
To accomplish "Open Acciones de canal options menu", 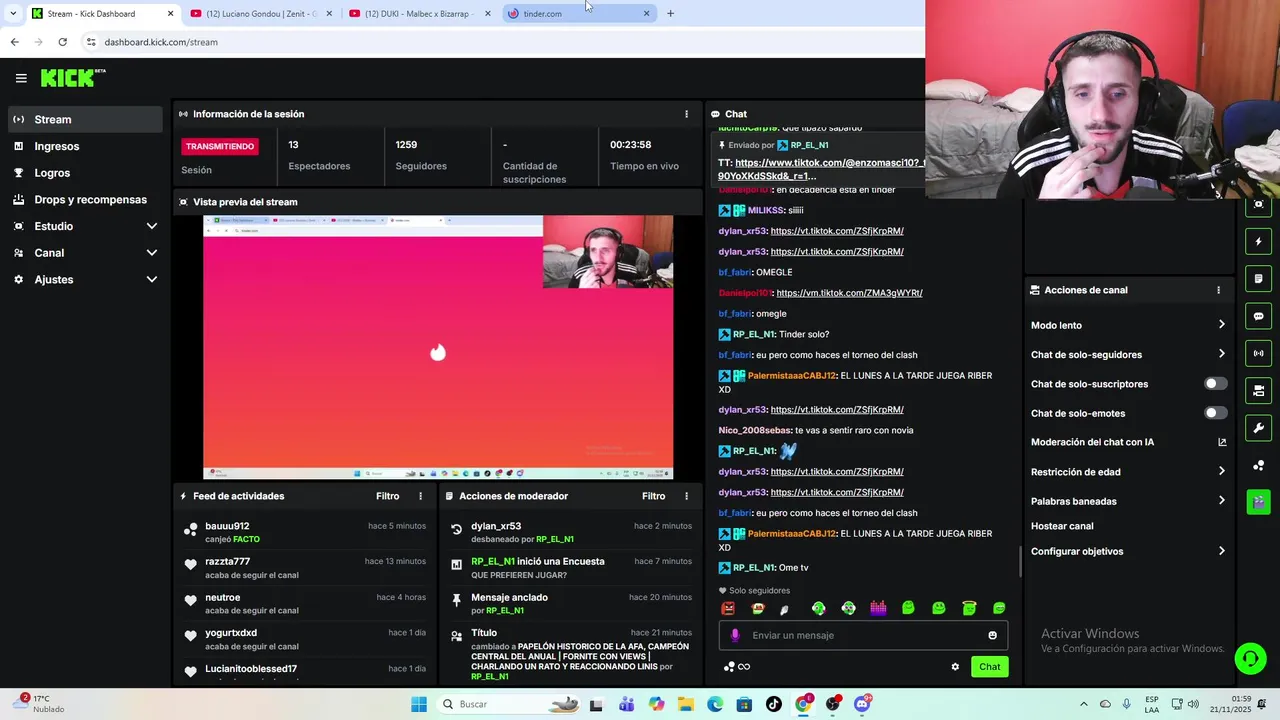I will 1218,290.
